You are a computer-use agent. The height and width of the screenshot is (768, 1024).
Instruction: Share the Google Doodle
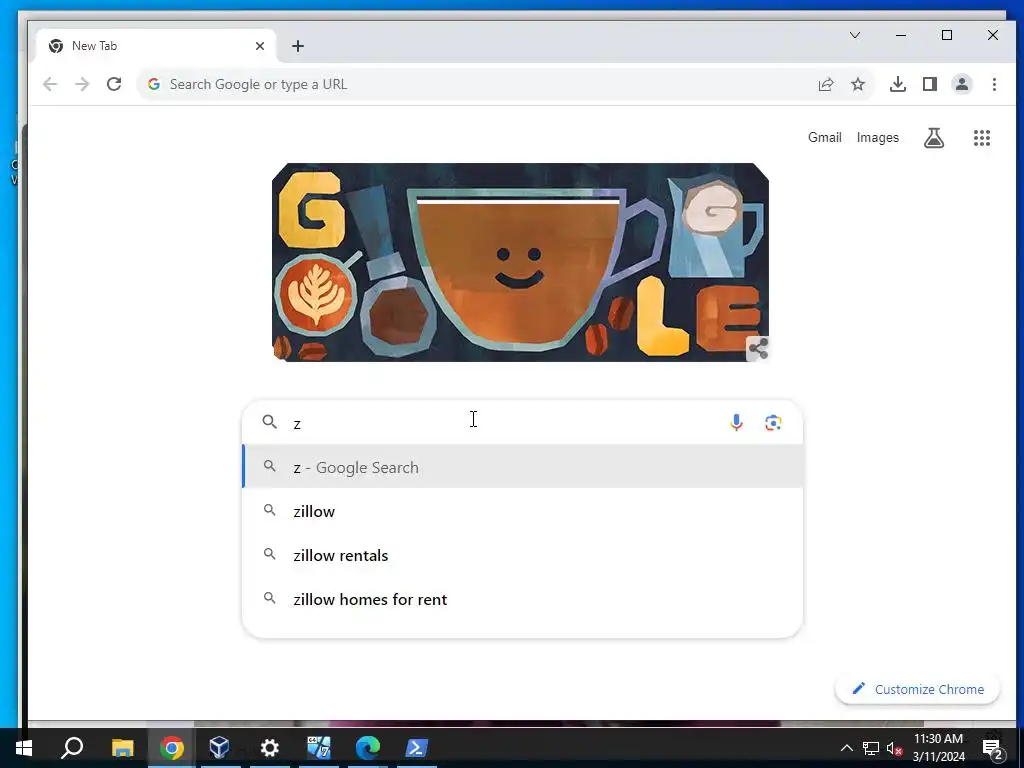(758, 349)
